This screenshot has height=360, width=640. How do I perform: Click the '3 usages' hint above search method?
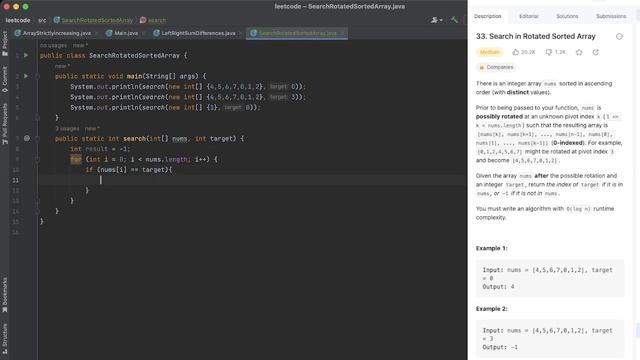(67, 128)
